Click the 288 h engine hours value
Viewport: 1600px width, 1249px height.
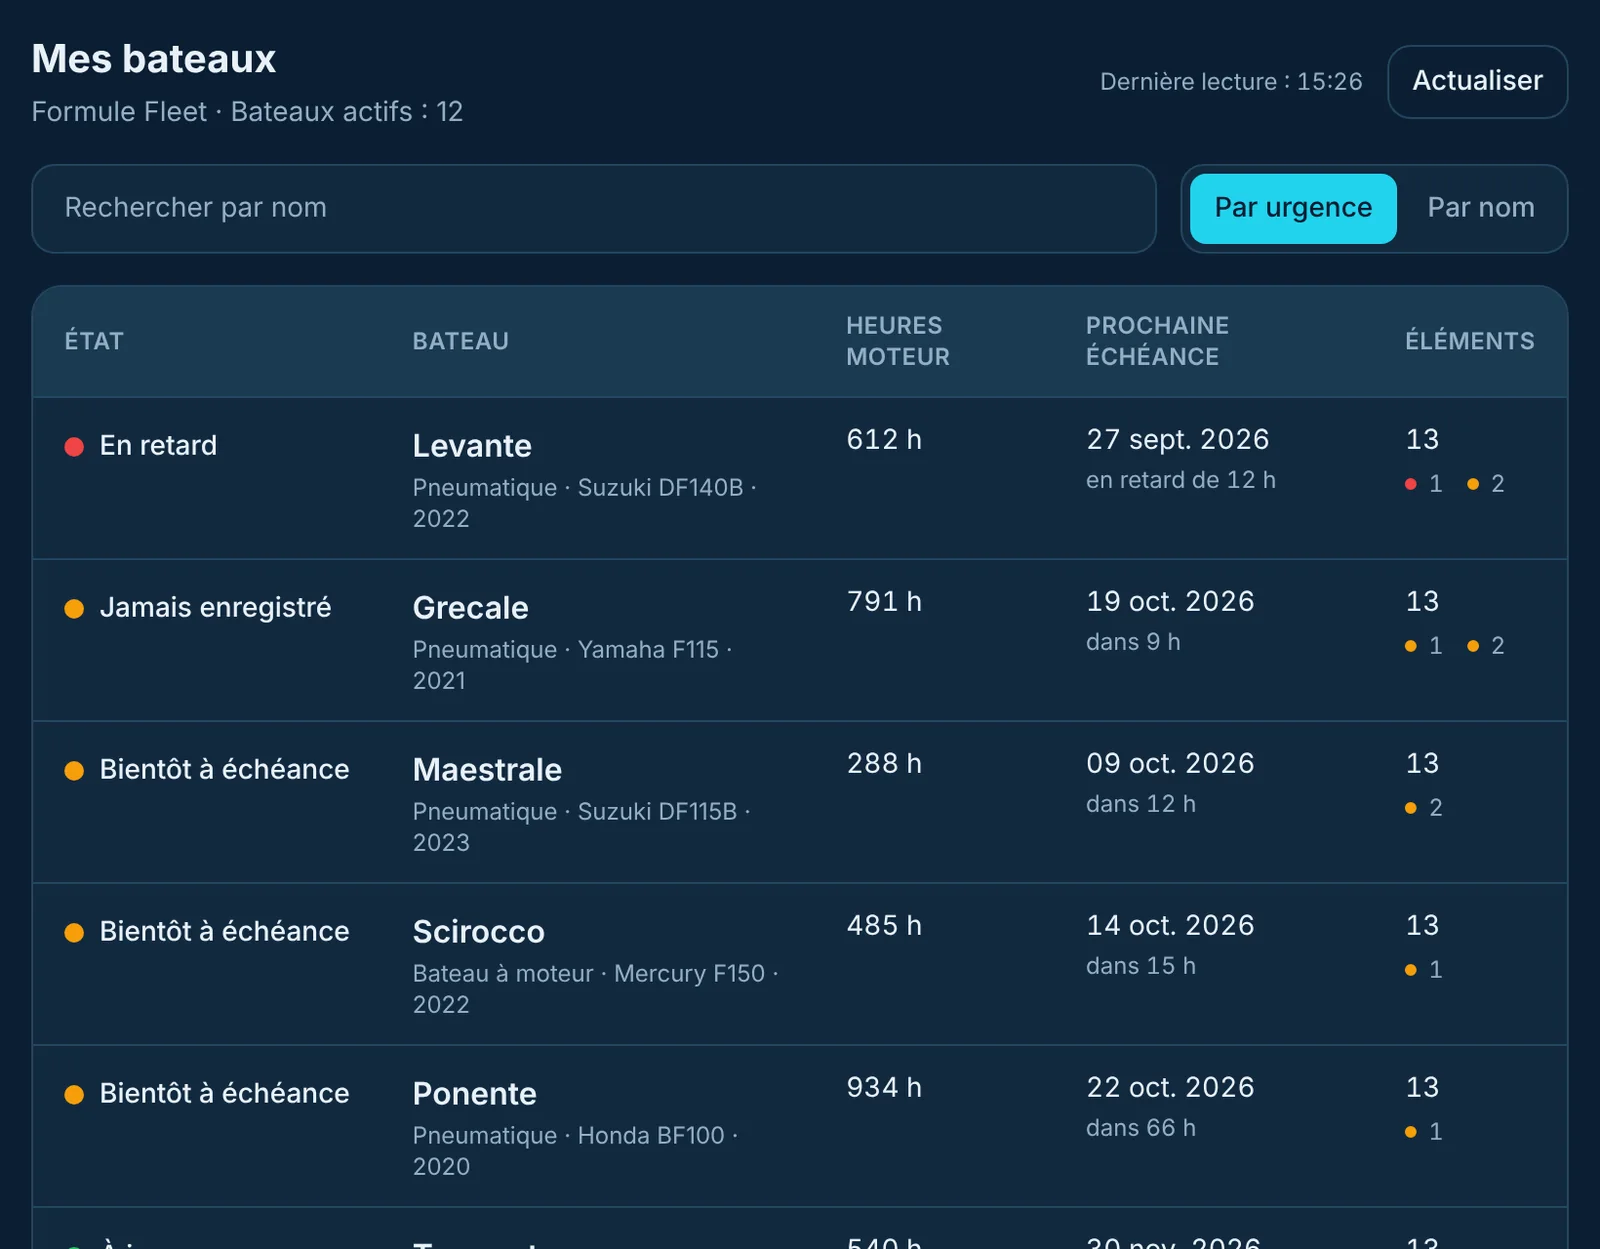coord(884,764)
